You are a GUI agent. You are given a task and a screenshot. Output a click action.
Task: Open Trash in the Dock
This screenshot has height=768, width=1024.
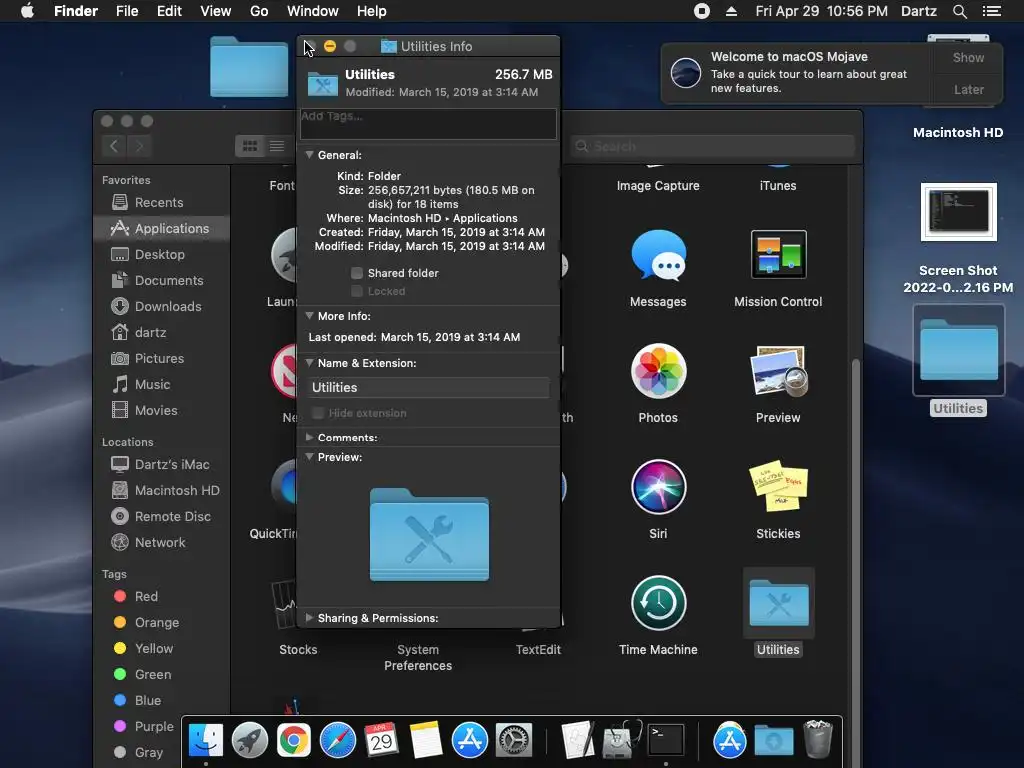(x=818, y=739)
